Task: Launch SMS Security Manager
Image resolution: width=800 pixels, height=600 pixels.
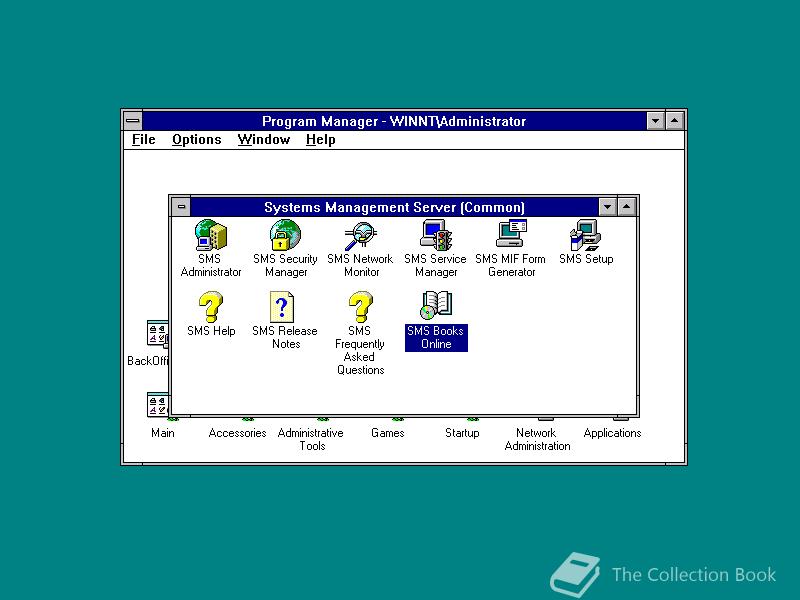Action: 285,235
